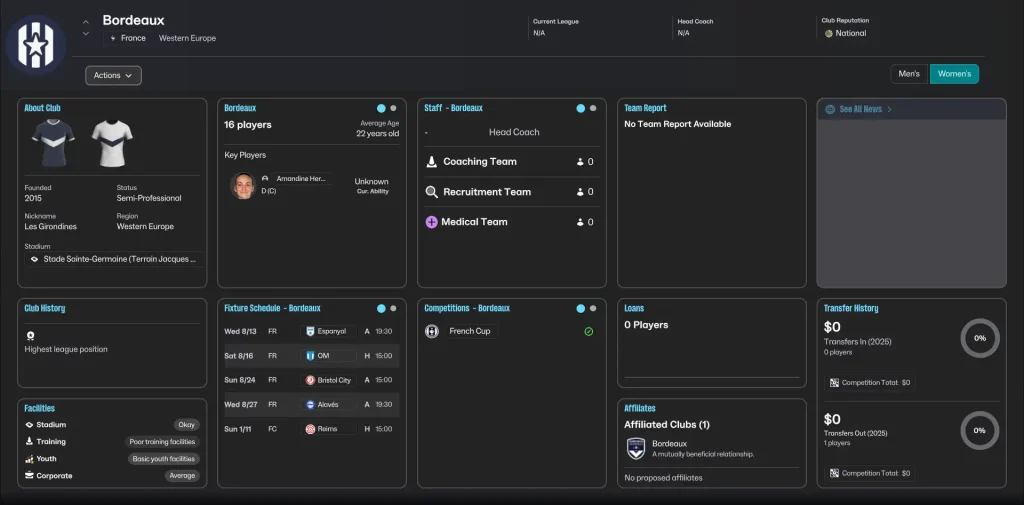Open the Stade Sainte-Germaine stadium chip

click(114, 259)
